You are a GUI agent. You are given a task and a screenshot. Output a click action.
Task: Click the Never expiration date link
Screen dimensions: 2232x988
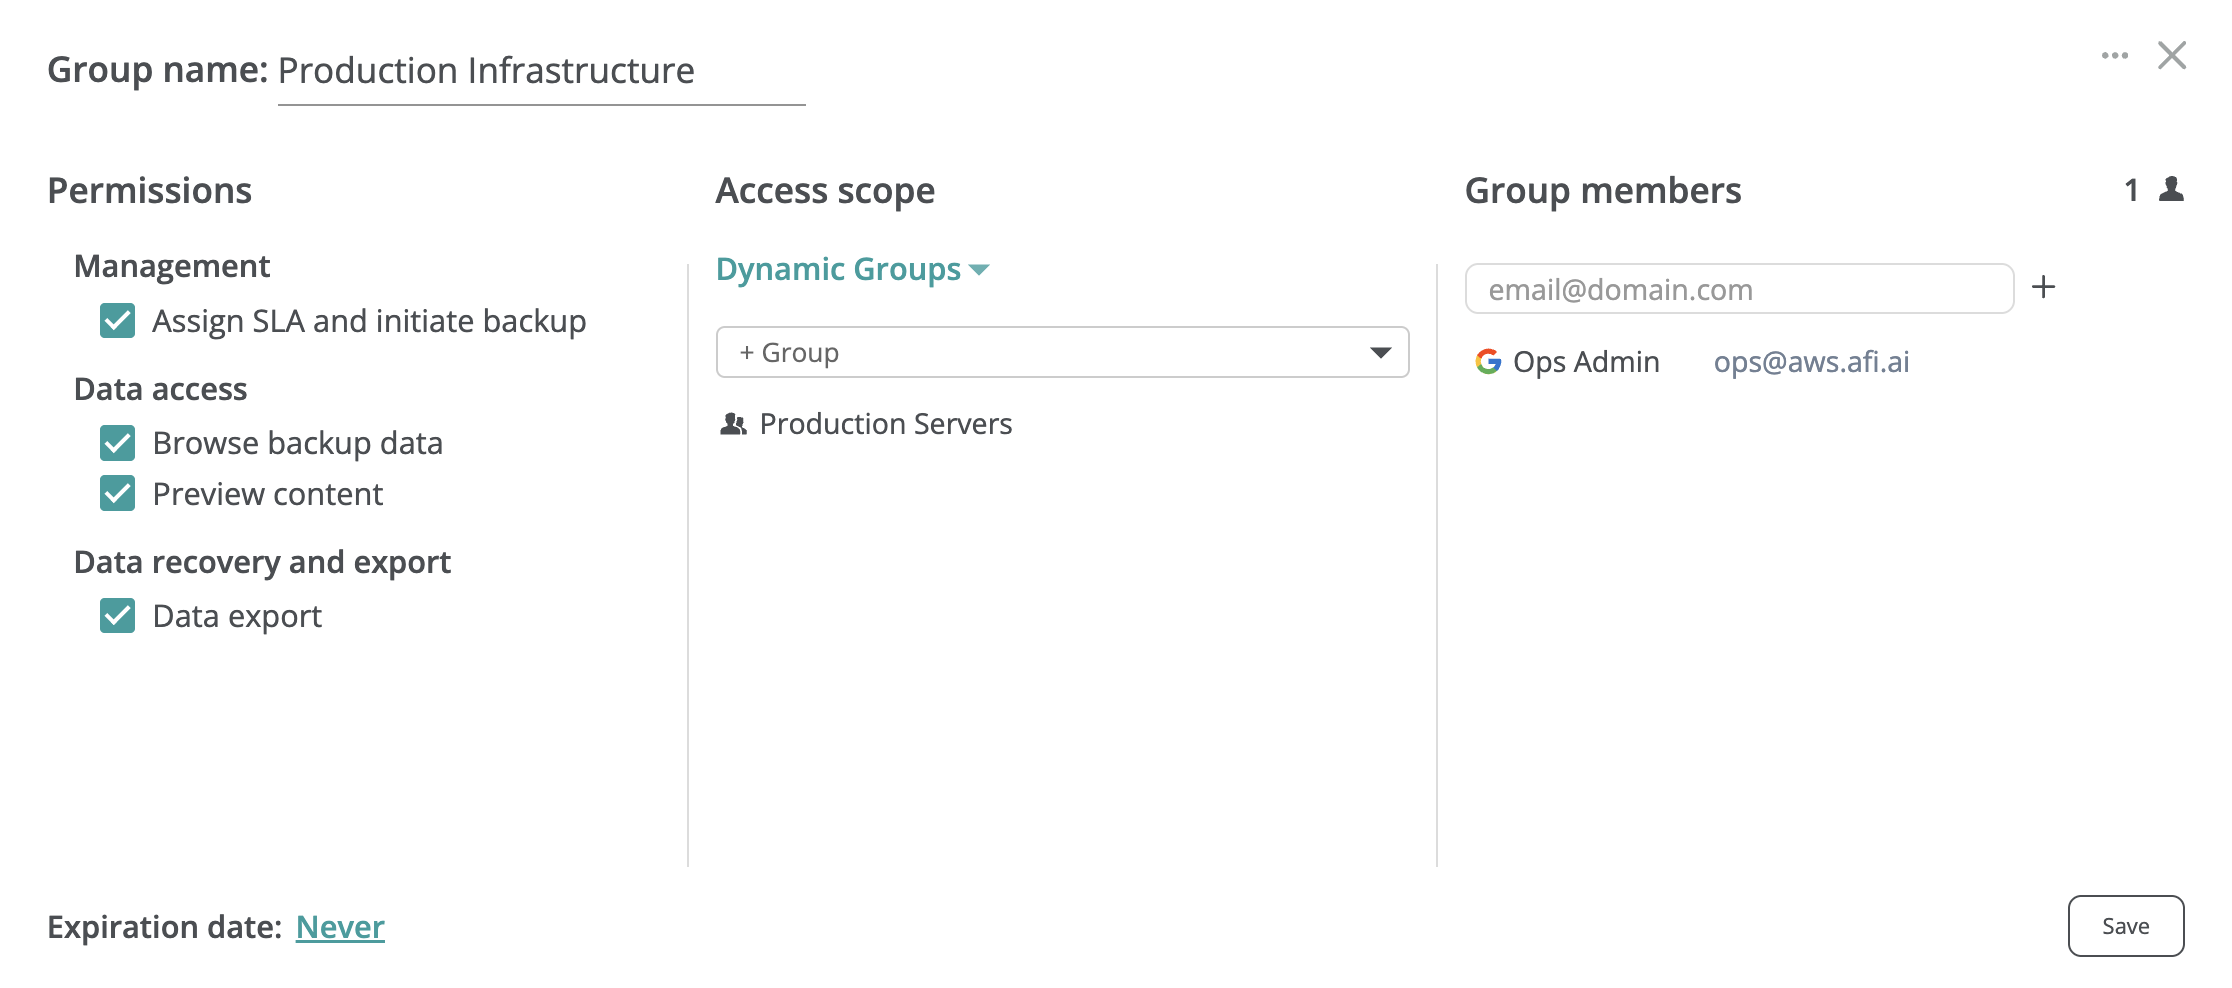click(340, 927)
